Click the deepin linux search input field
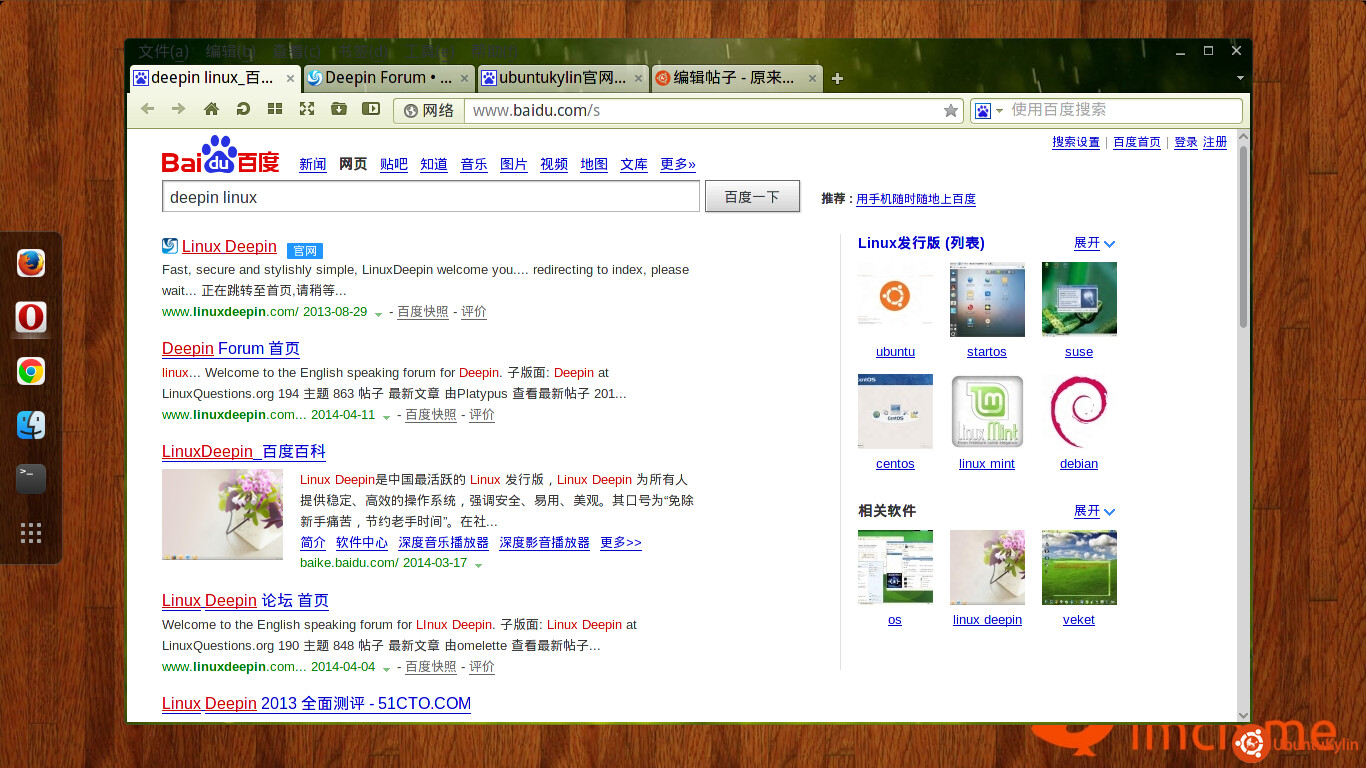Viewport: 1366px width, 768px height. pyautogui.click(x=430, y=197)
